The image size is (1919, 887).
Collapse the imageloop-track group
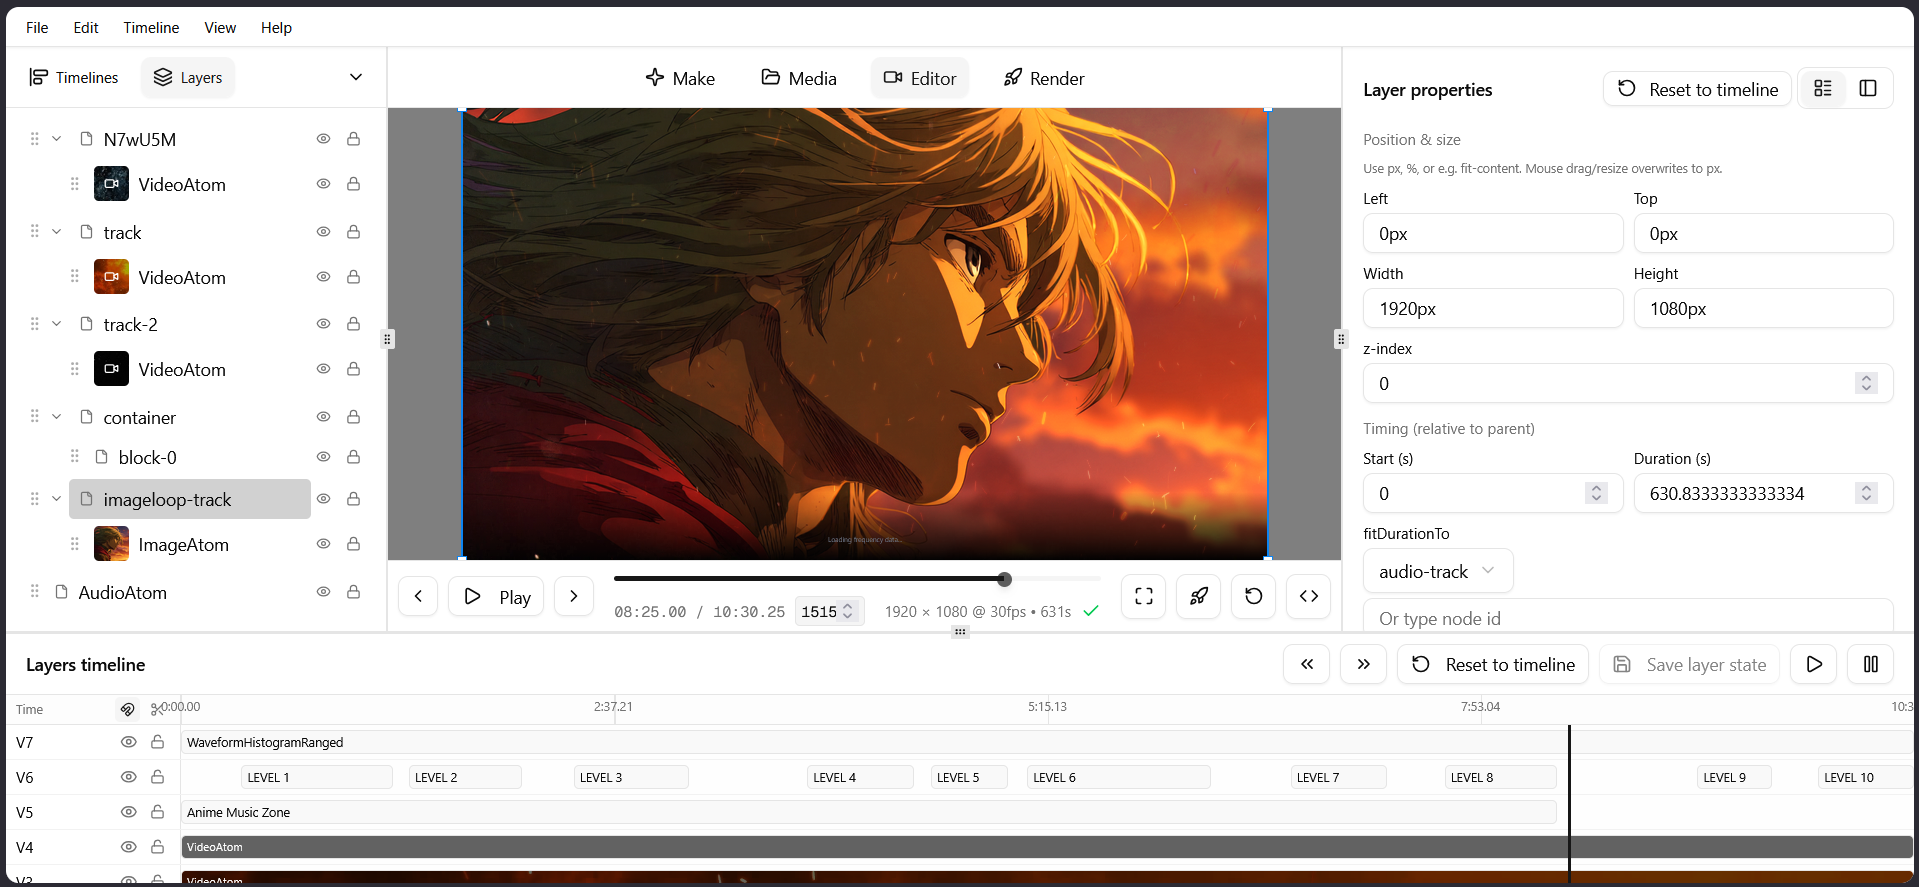57,499
